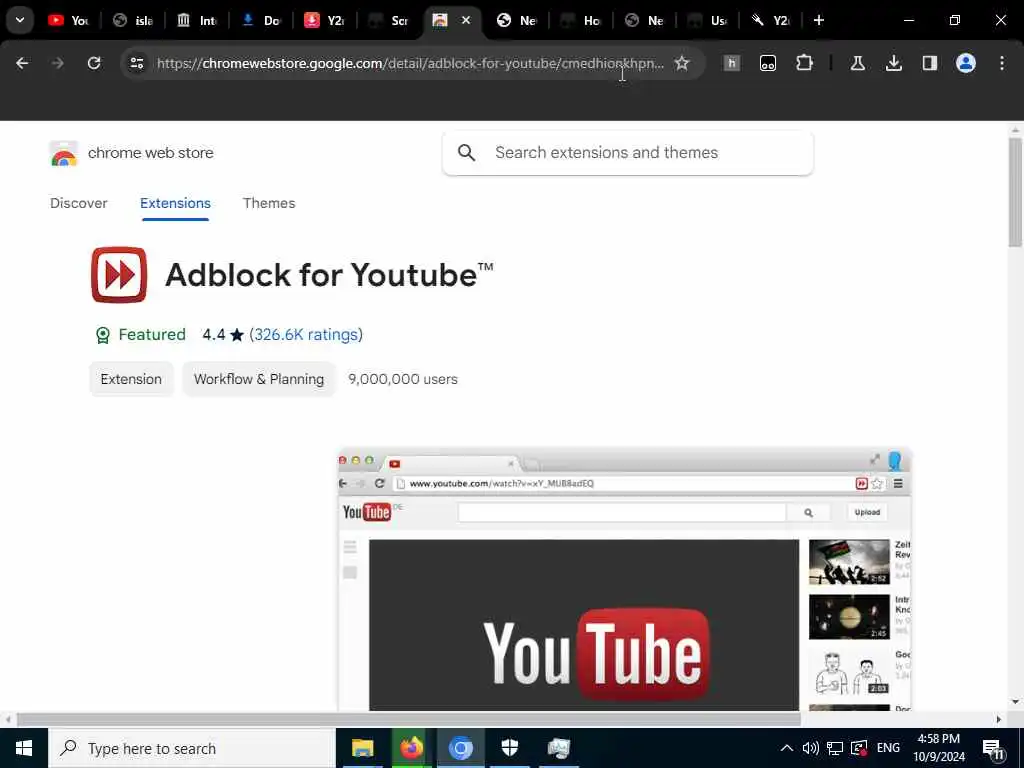This screenshot has height=768, width=1024.
Task: Close the active Chrome Web Store tab
Action: point(466,20)
